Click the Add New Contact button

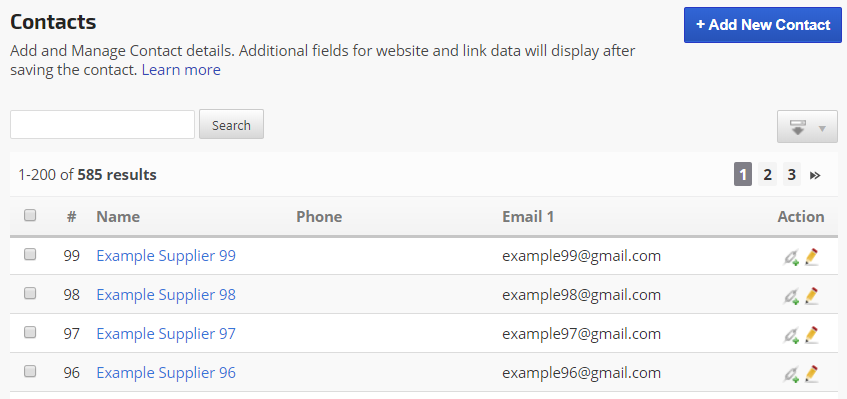[763, 25]
